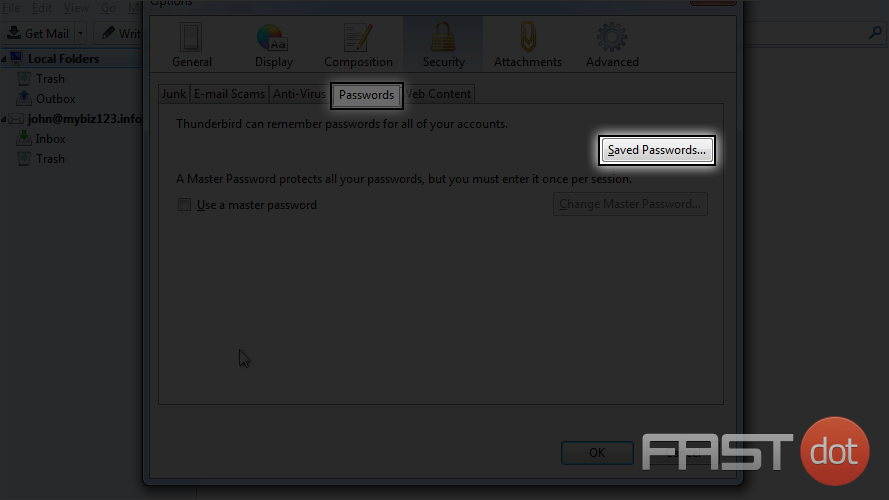
Task: Expand the Get Mail dropdown arrow
Action: click(81, 33)
